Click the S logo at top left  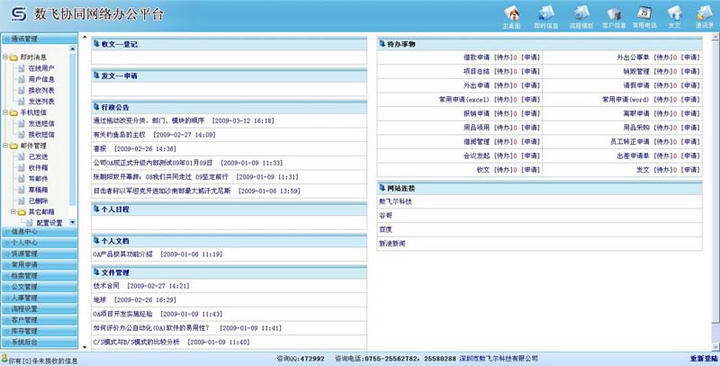tap(18, 14)
